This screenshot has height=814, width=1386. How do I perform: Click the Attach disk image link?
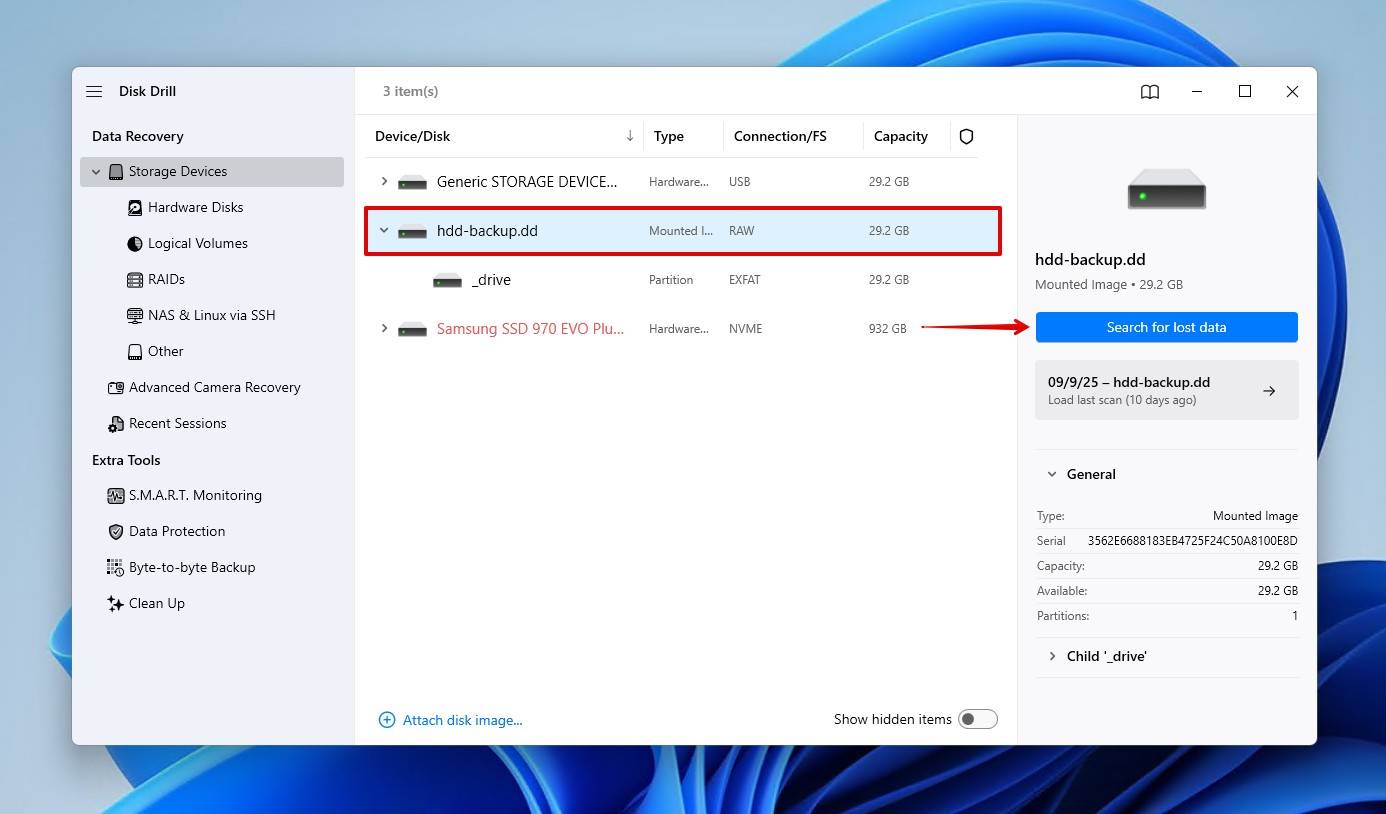point(462,720)
